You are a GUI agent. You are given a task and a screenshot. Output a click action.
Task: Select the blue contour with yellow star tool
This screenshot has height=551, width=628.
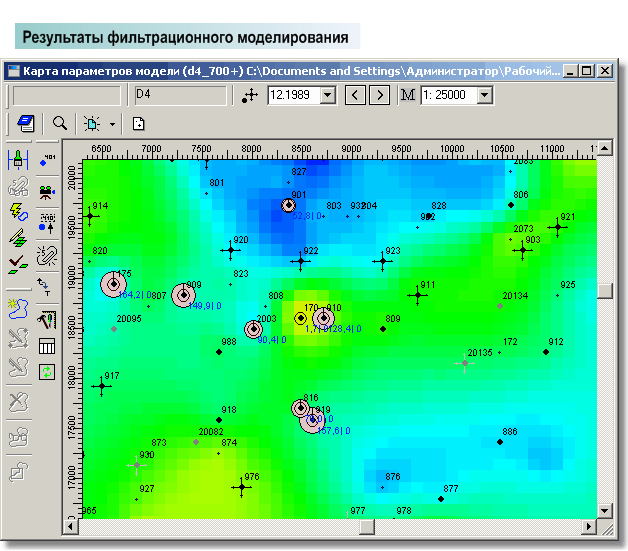point(18,309)
